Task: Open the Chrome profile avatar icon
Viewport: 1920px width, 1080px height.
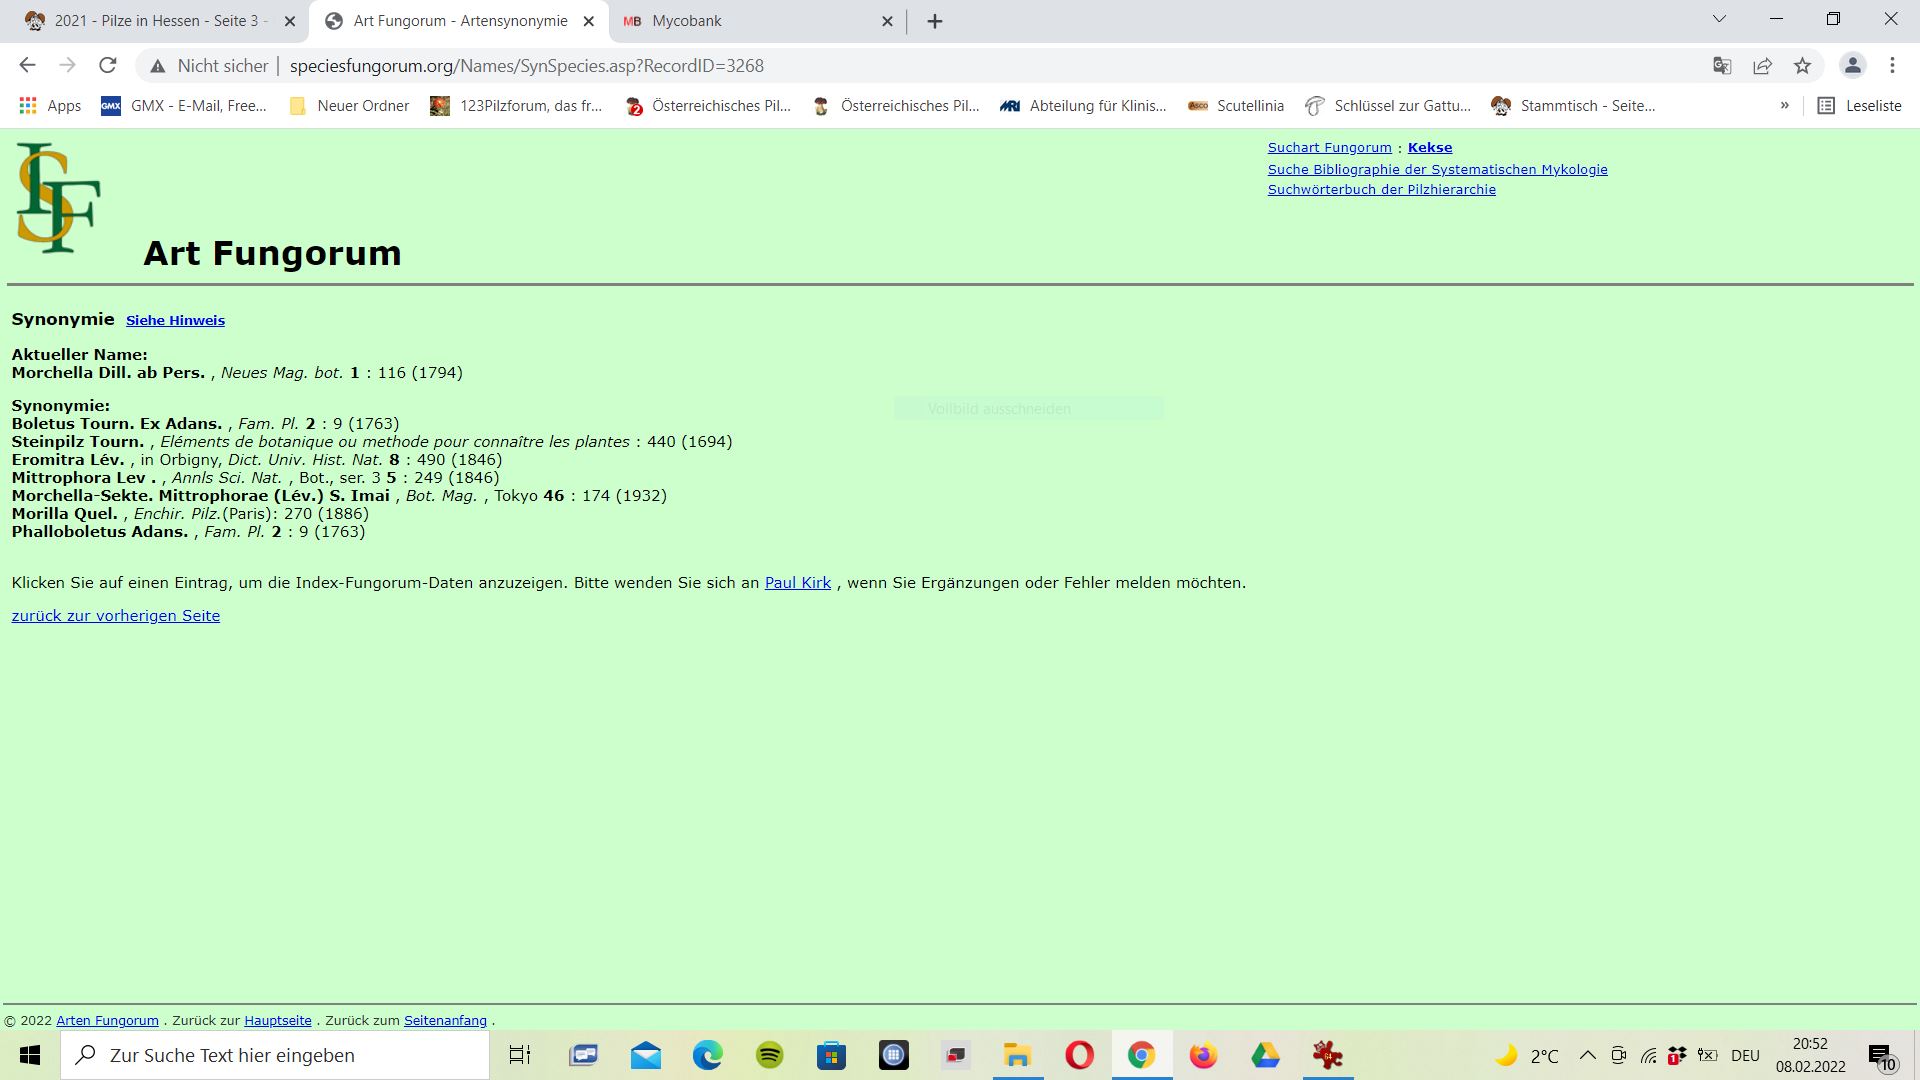Action: [x=1852, y=65]
